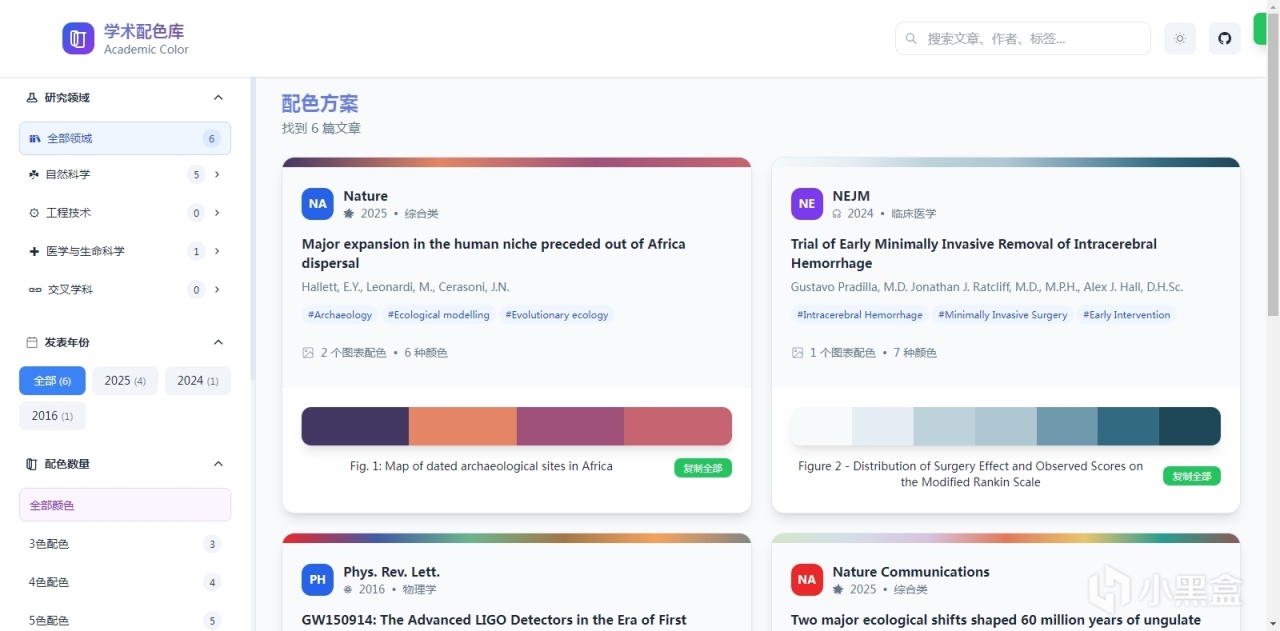The height and width of the screenshot is (631, 1280).
Task: Select the 全部 (6) year filter
Action: pyautogui.click(x=52, y=381)
